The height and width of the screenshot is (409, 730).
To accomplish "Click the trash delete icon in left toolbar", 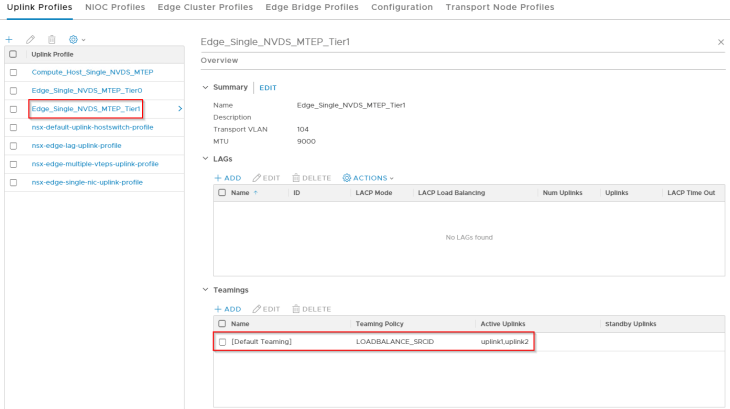I will pos(51,39).
